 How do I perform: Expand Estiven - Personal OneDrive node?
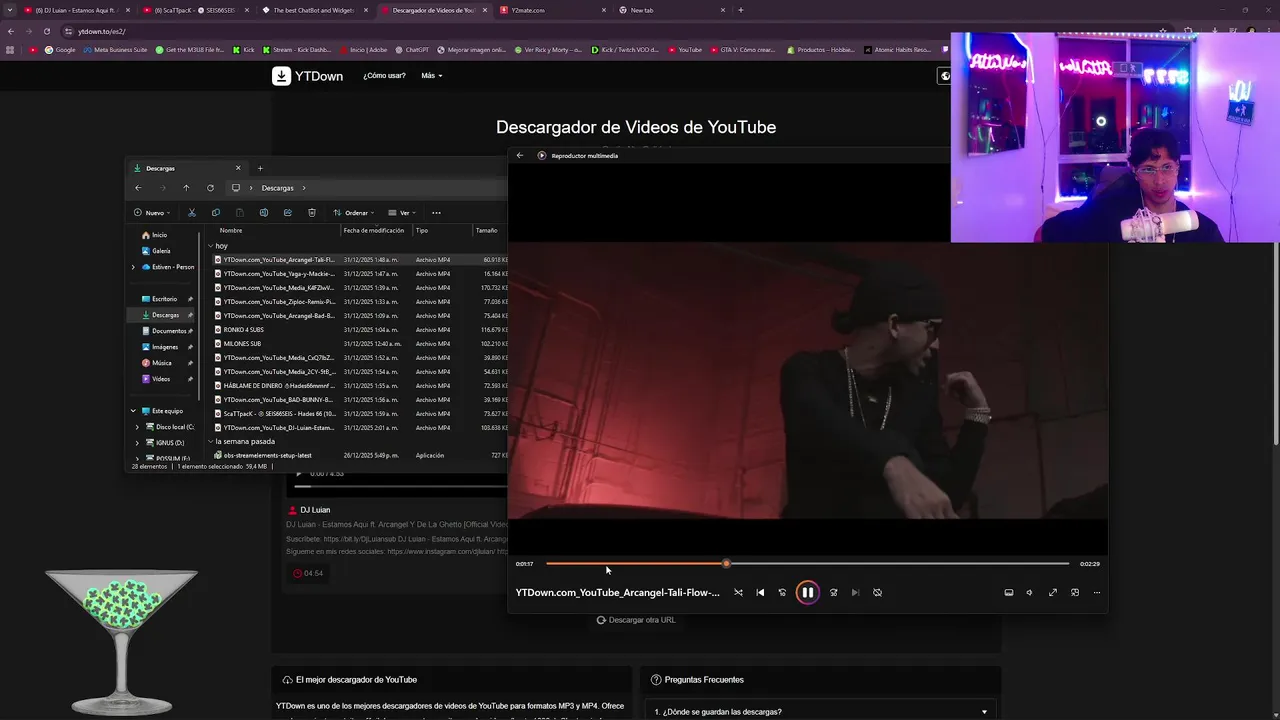[133, 267]
